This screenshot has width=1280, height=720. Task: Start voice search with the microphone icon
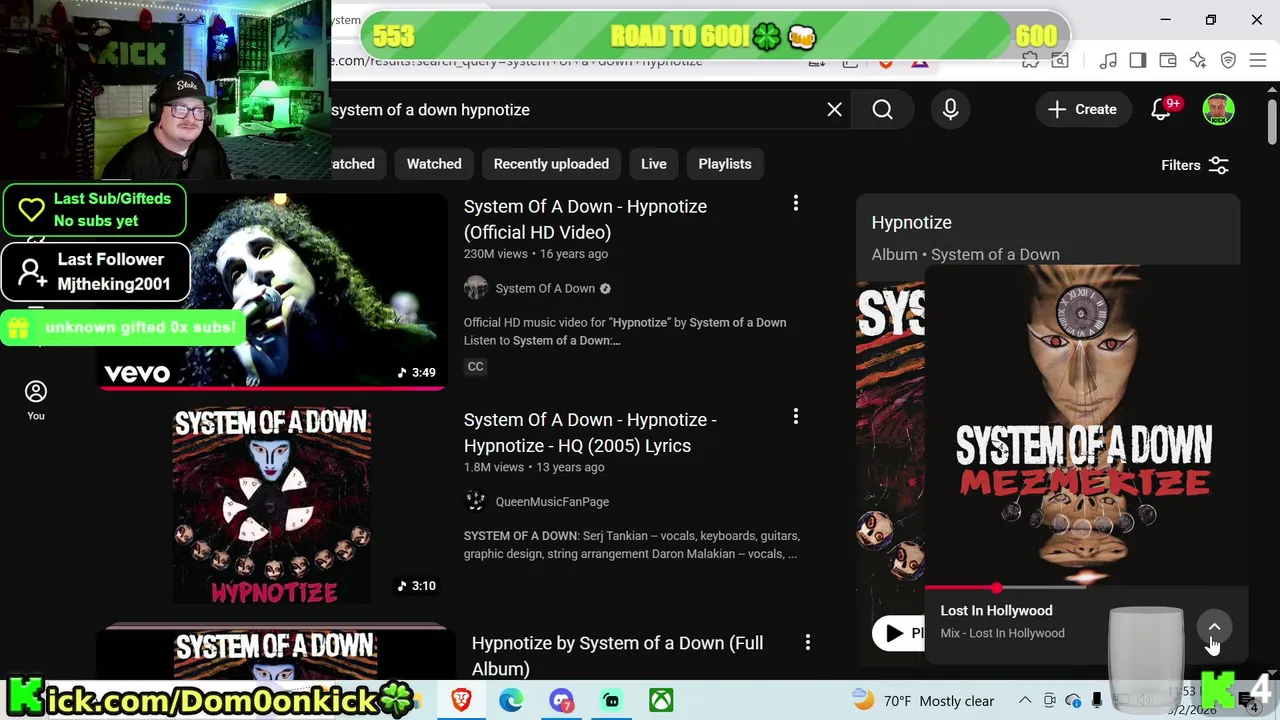click(x=950, y=110)
